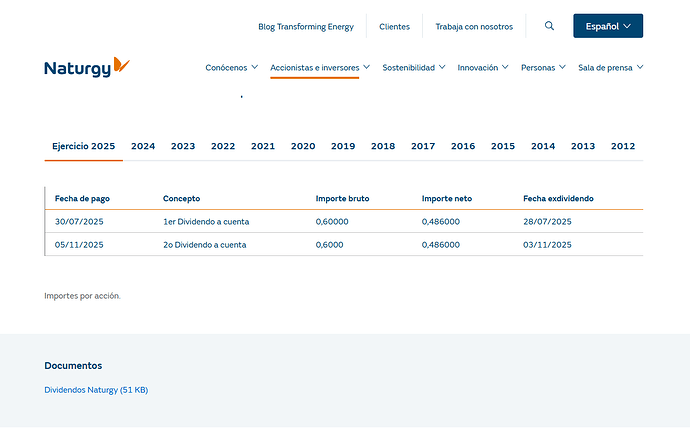Open Blog Transforming Energy link
The width and height of the screenshot is (690, 430).
click(x=306, y=27)
